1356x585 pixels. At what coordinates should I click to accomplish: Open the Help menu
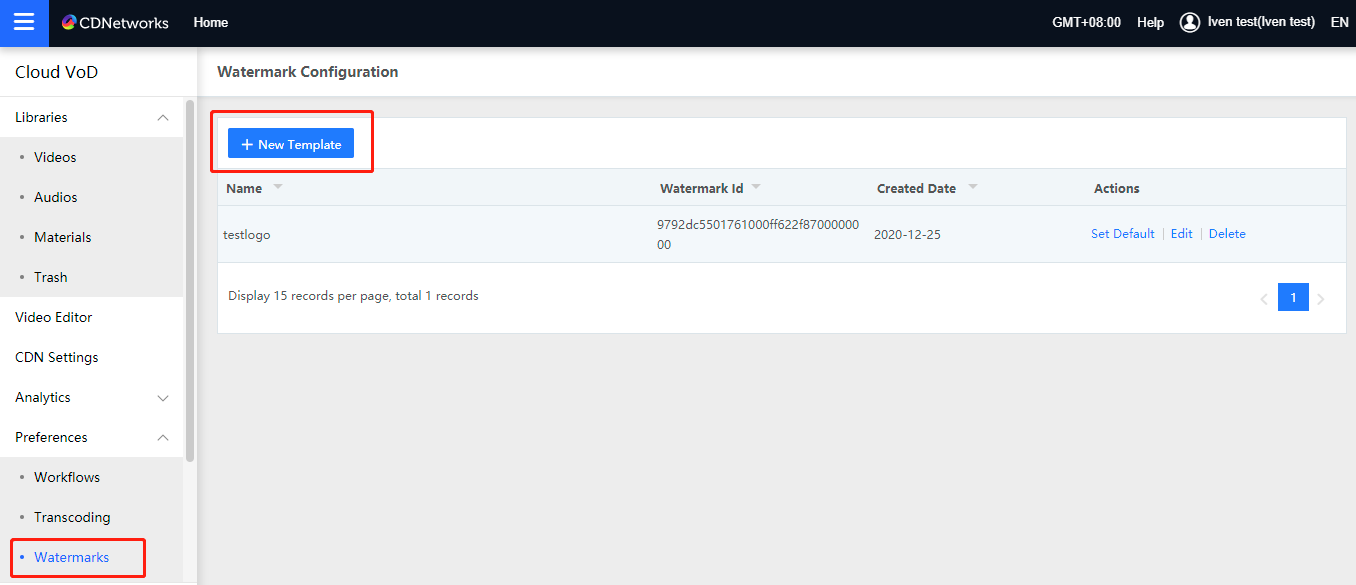point(1150,23)
